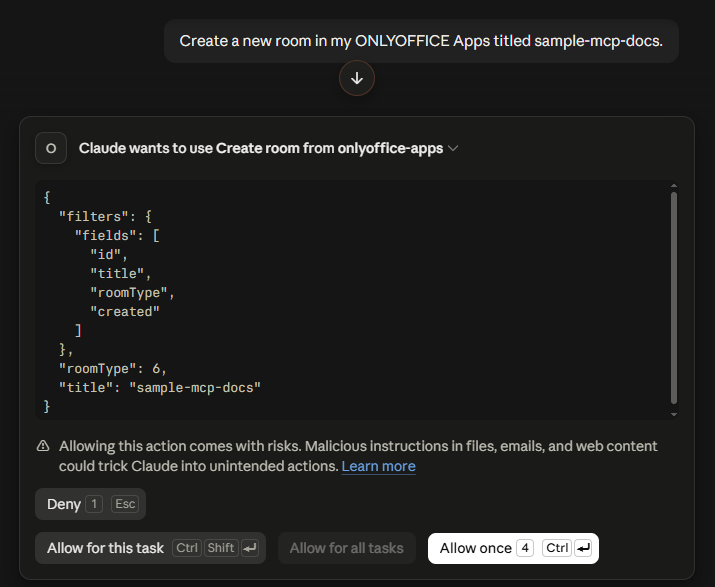Click the "roomType": 6 line
This screenshot has height=587, width=715.
pos(113,369)
